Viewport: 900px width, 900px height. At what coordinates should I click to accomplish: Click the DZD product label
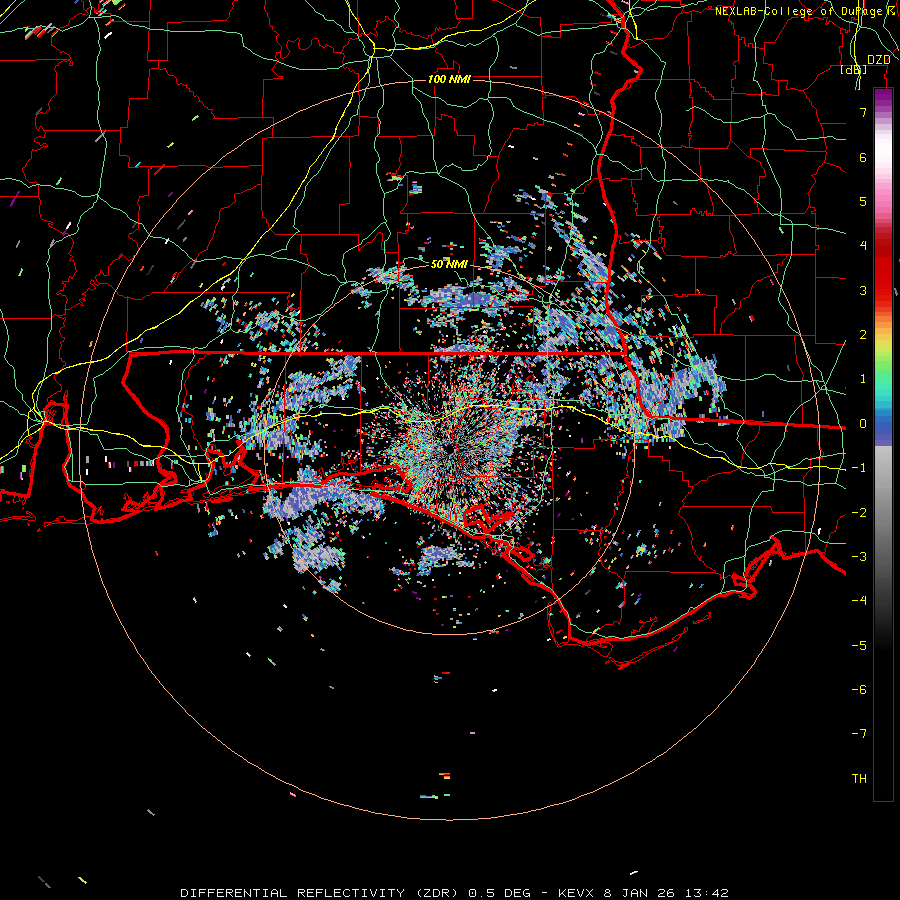(878, 60)
